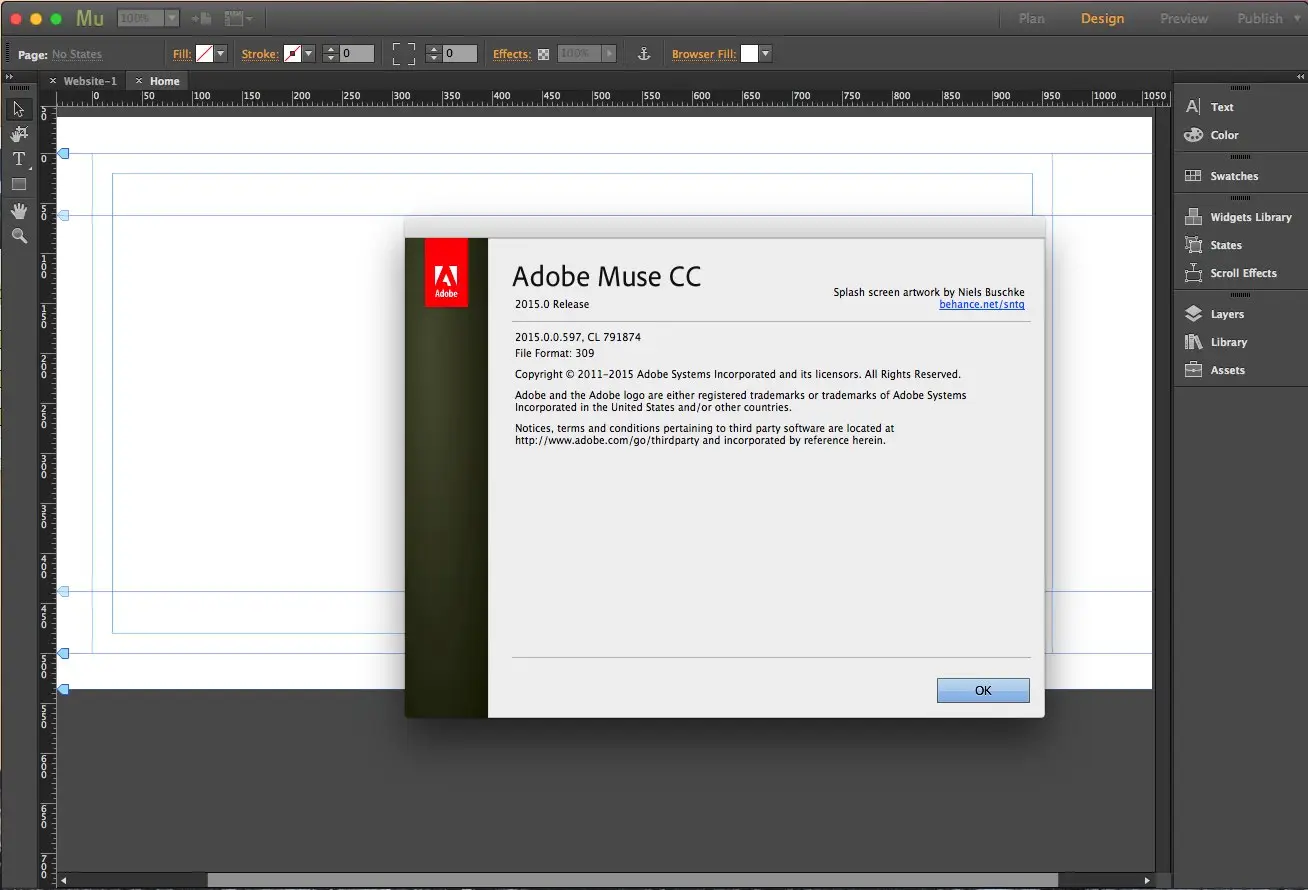Toggle the Effects checkerboard control
This screenshot has width=1308, height=890.
[544, 53]
